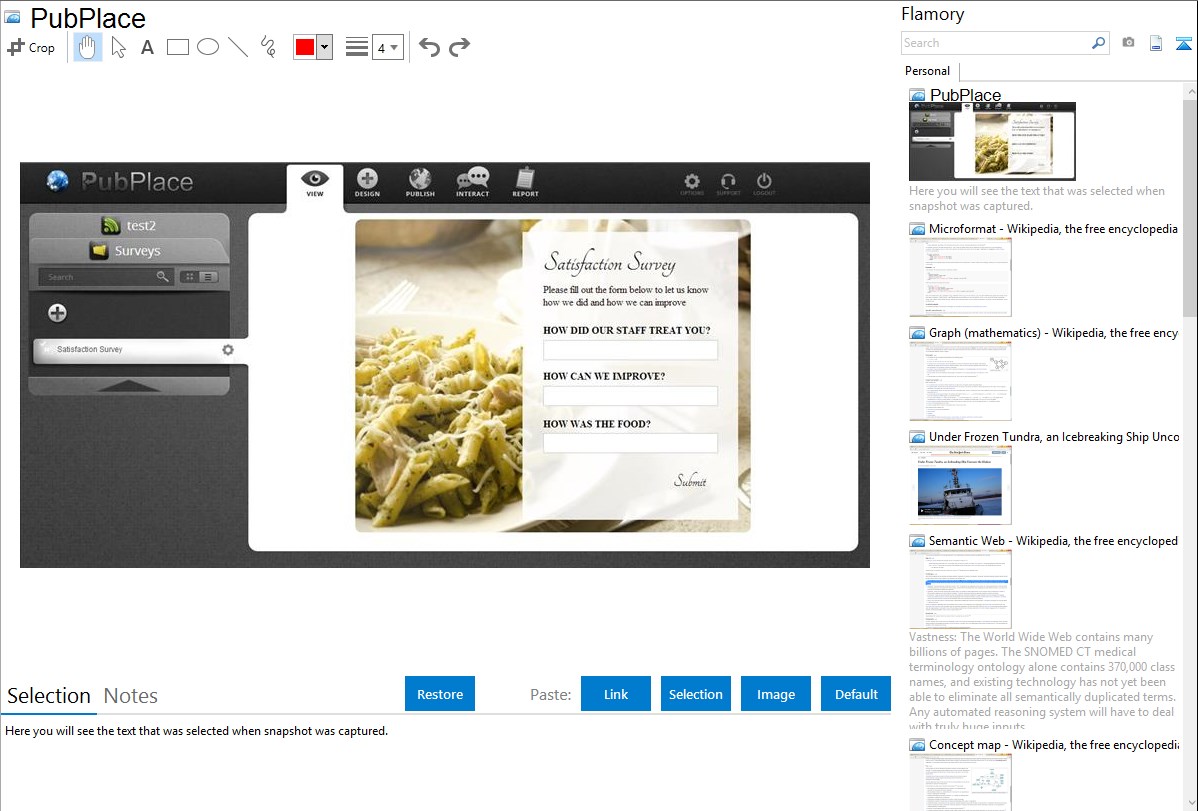Click the Microformat - Wikipedia snapshot title
This screenshot has width=1198, height=811.
pyautogui.click(x=1053, y=229)
